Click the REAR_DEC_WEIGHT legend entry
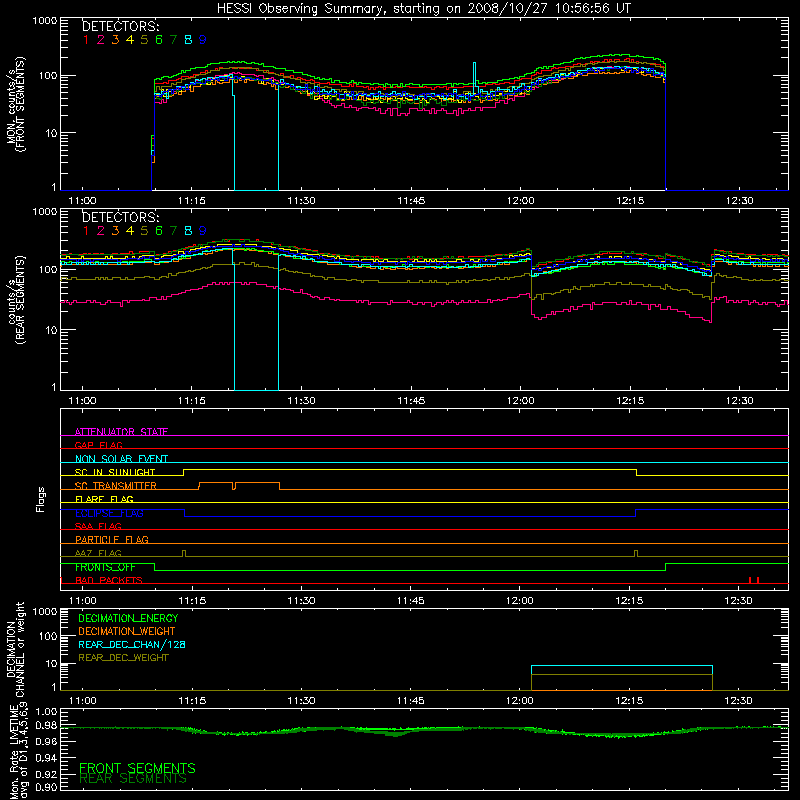800x800 pixels. click(123, 658)
